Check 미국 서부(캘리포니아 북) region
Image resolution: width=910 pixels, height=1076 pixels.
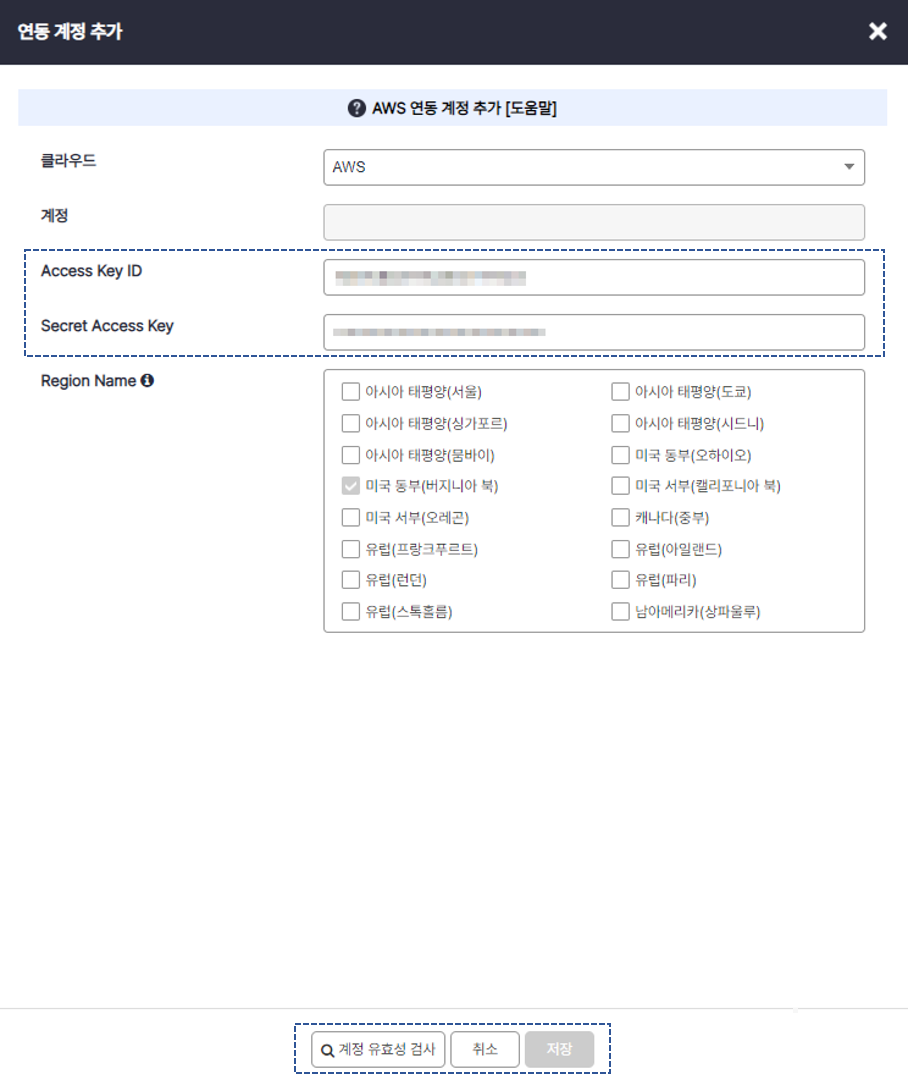620,486
